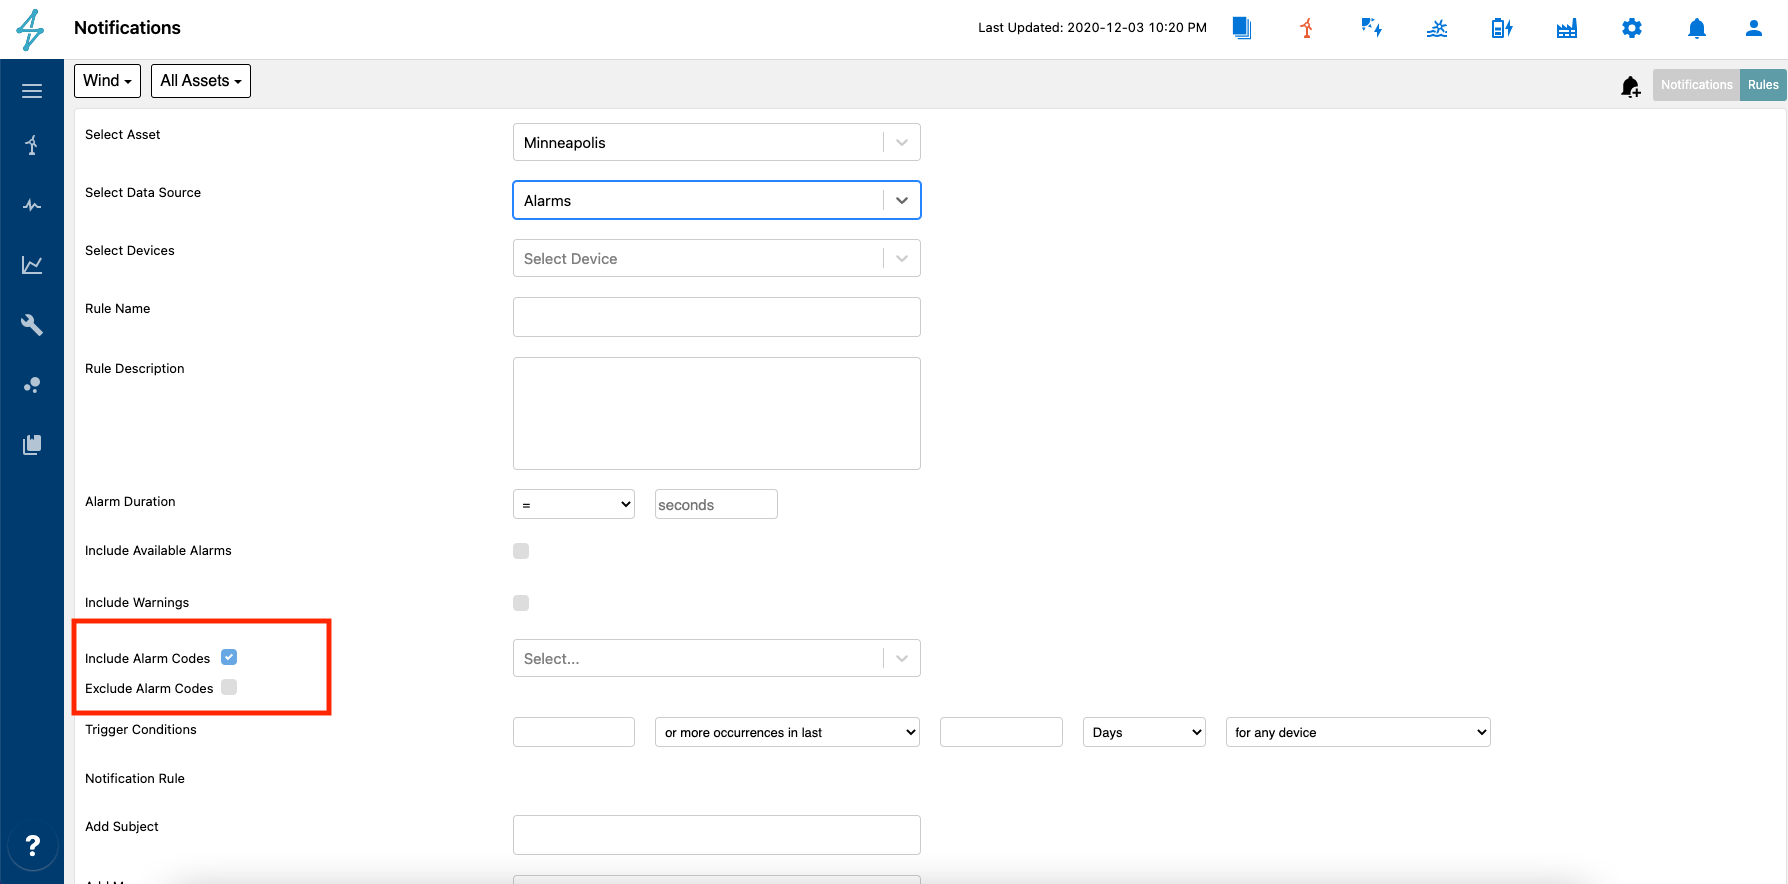Click into the Add Subject field
Screen dimensions: 1788x884
(717, 835)
